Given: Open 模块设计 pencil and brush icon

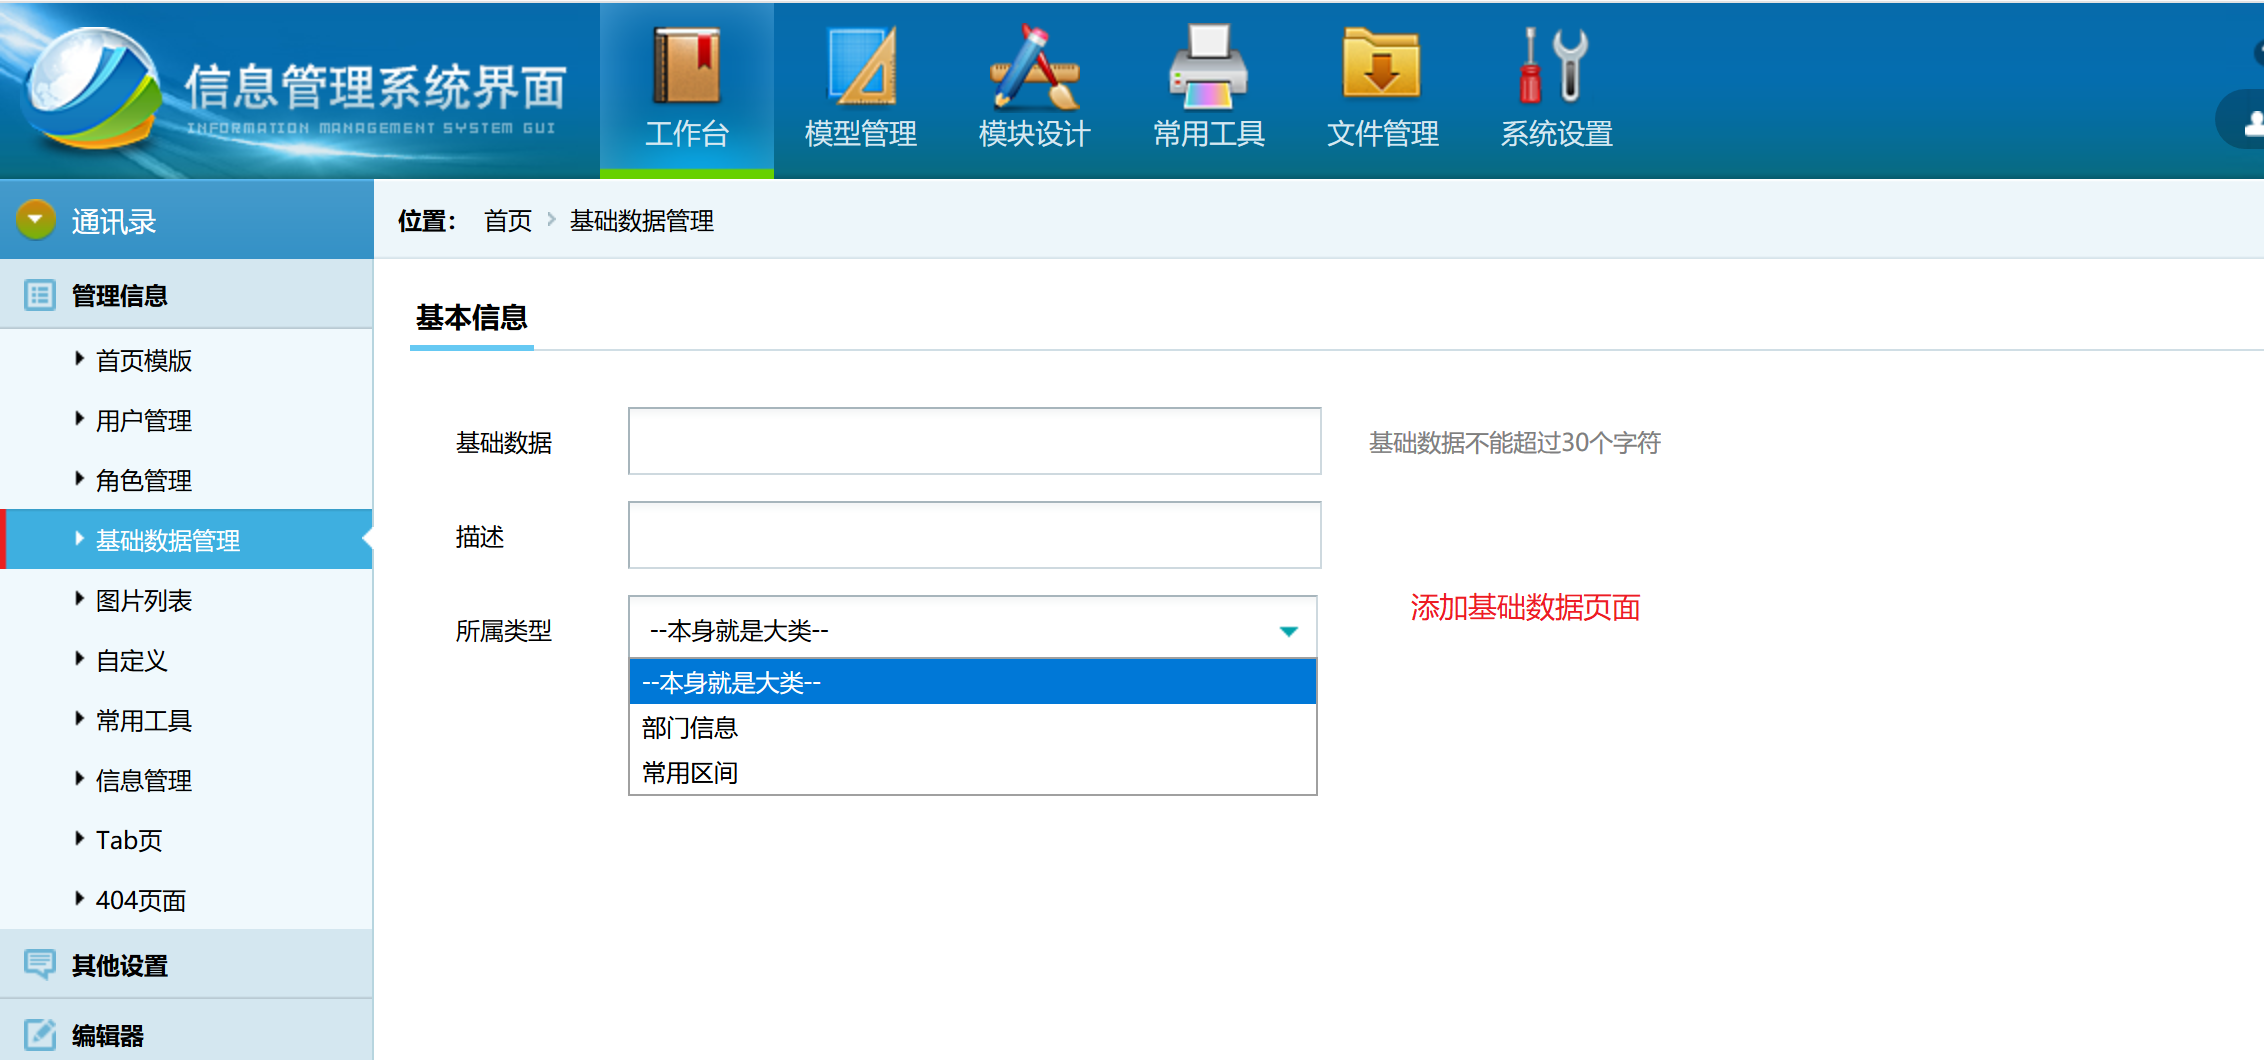Looking at the screenshot, I should [x=1035, y=65].
